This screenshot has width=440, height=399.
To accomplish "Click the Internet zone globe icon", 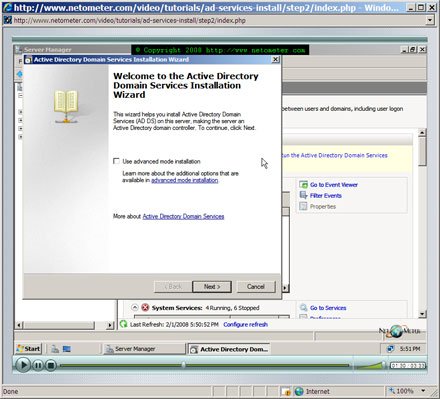I will coord(299,391).
